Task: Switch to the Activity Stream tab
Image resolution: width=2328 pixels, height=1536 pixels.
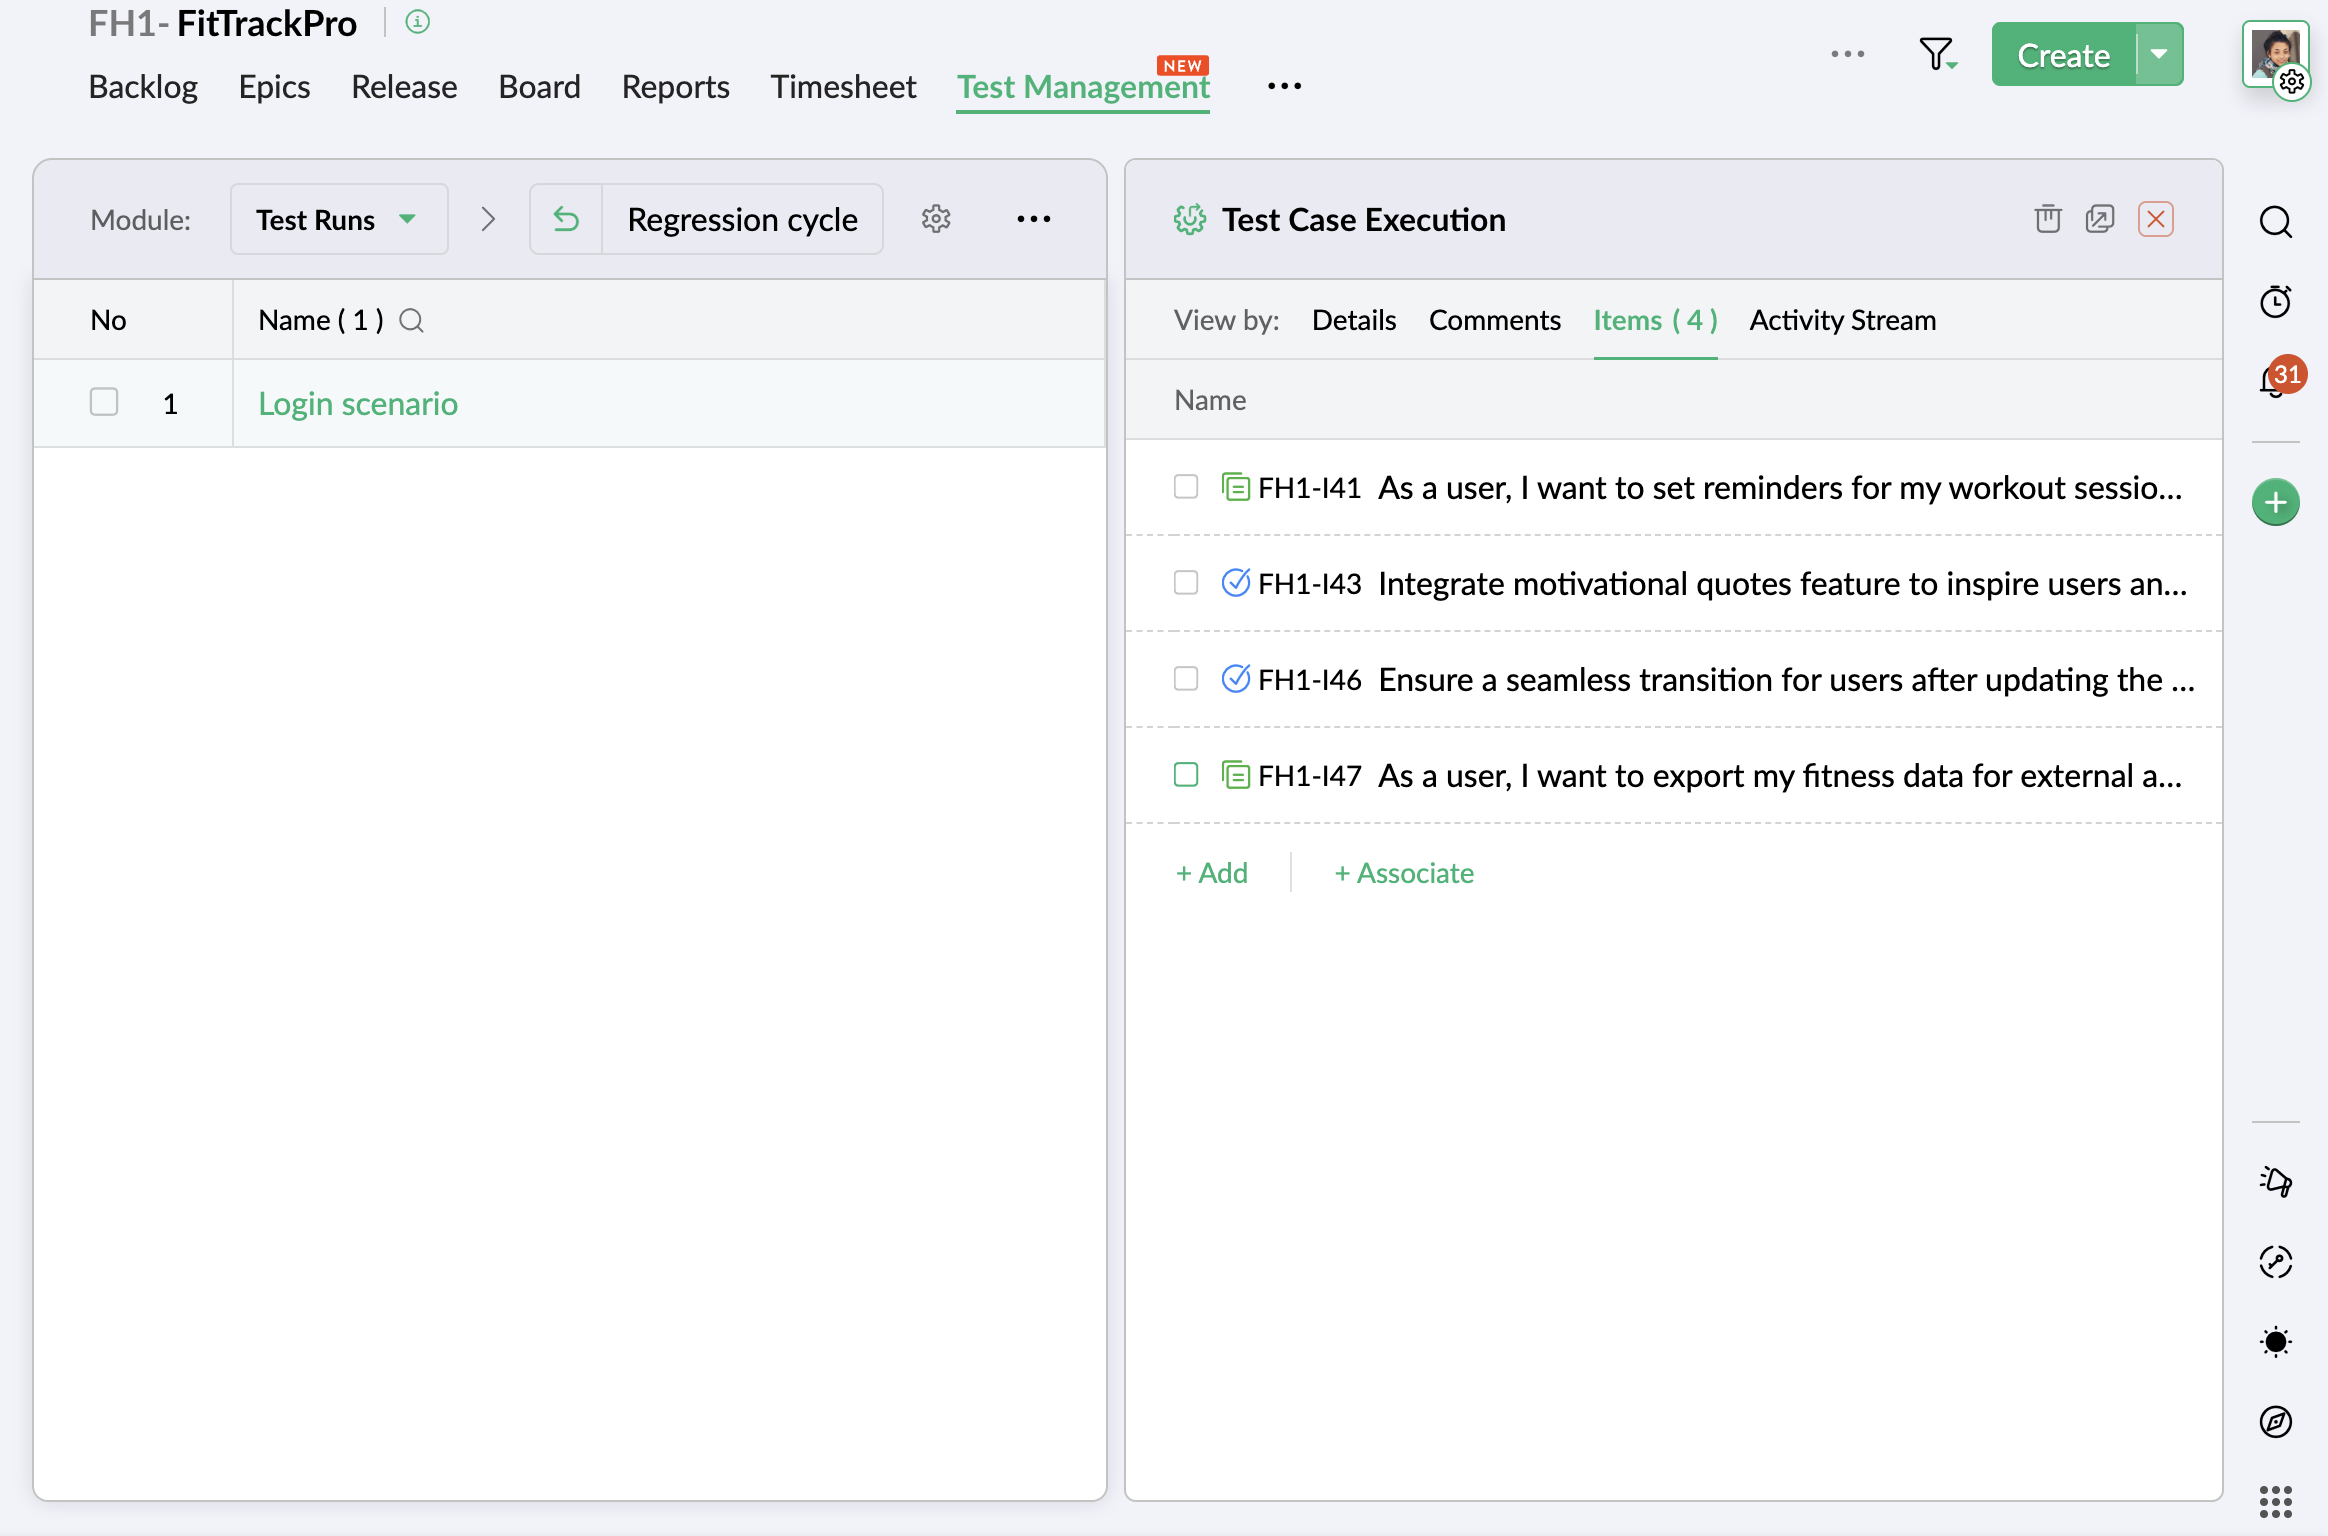Action: click(x=1842, y=320)
